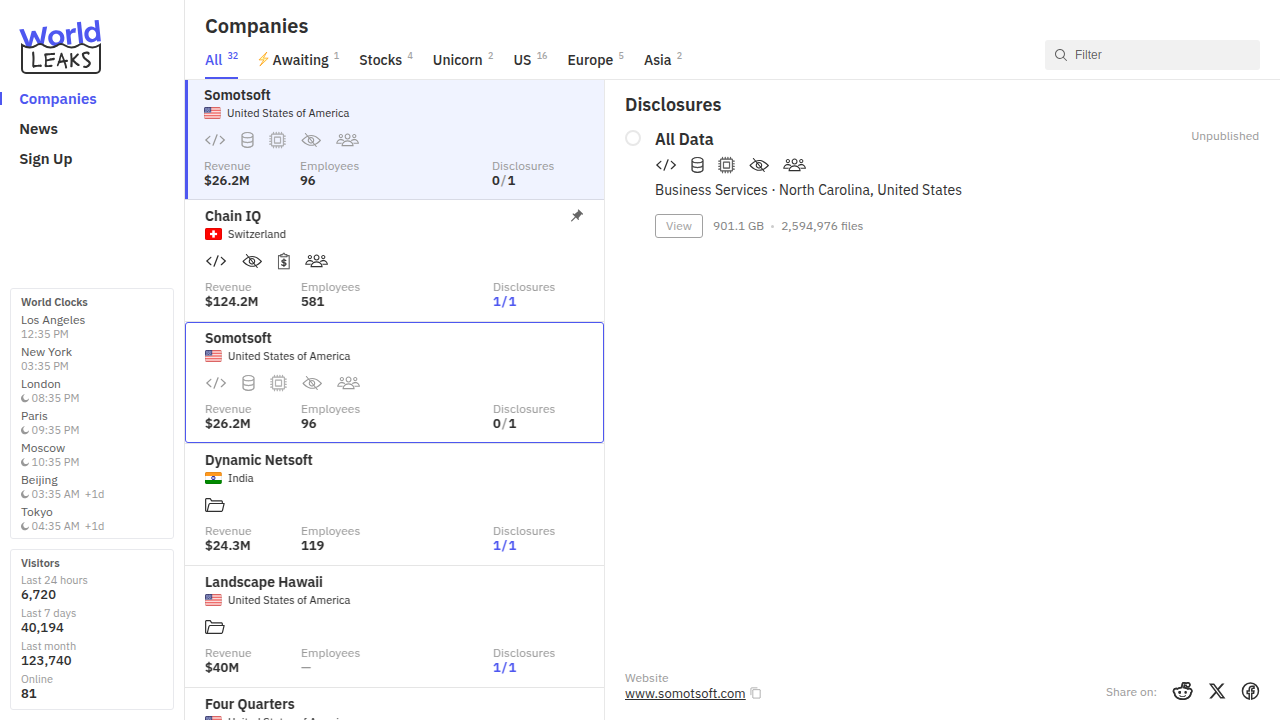Click the India flag on Dynamic Netsoft
Viewport: 1280px width, 720px height.
tap(213, 478)
